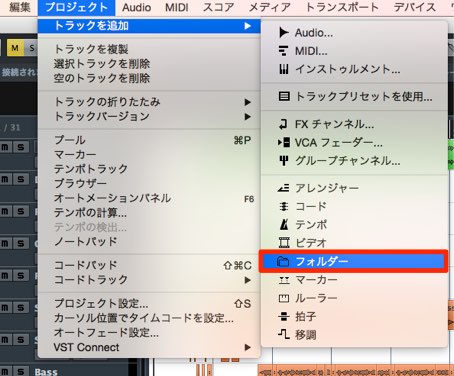Click the Group Channel fork icon
The width and height of the screenshot is (454, 376).
284,161
